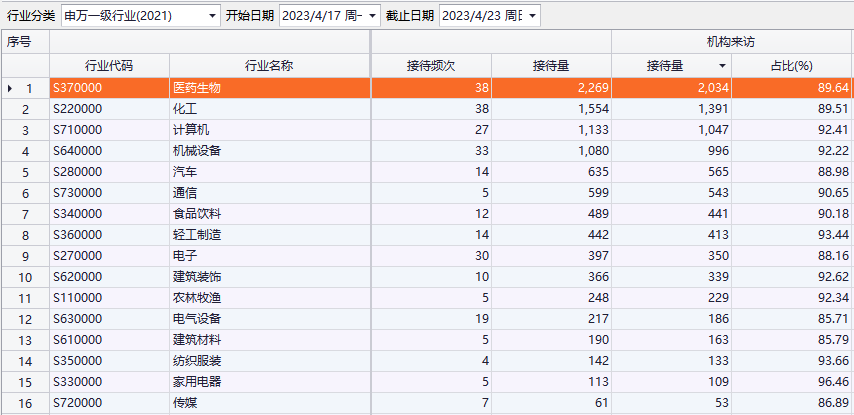
Task: Select row number 10 header cell
Action: (x=24, y=277)
